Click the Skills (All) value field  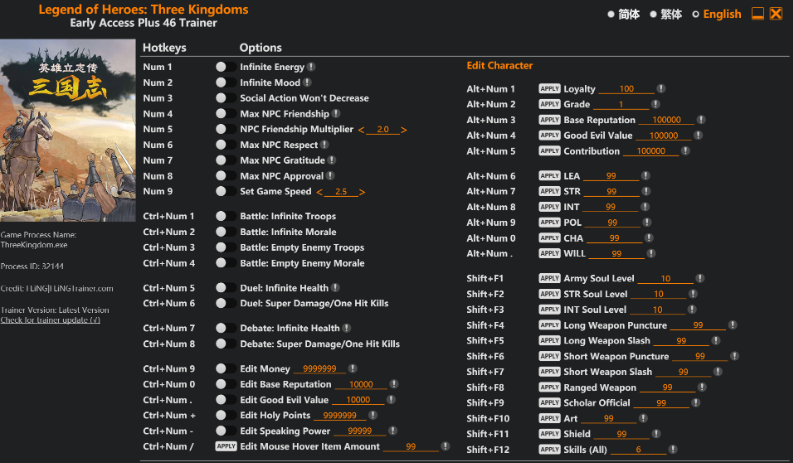coord(638,449)
